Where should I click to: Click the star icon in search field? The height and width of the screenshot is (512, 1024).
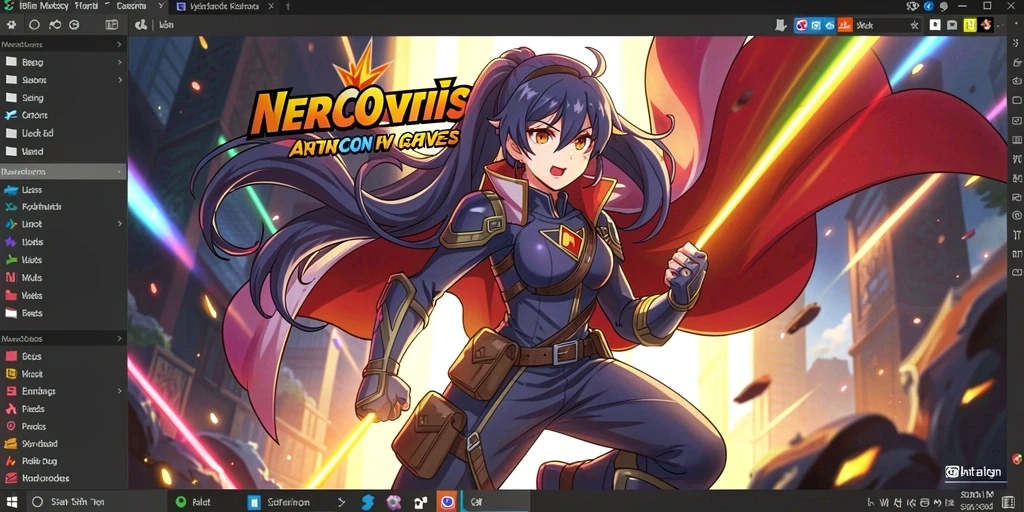914,25
